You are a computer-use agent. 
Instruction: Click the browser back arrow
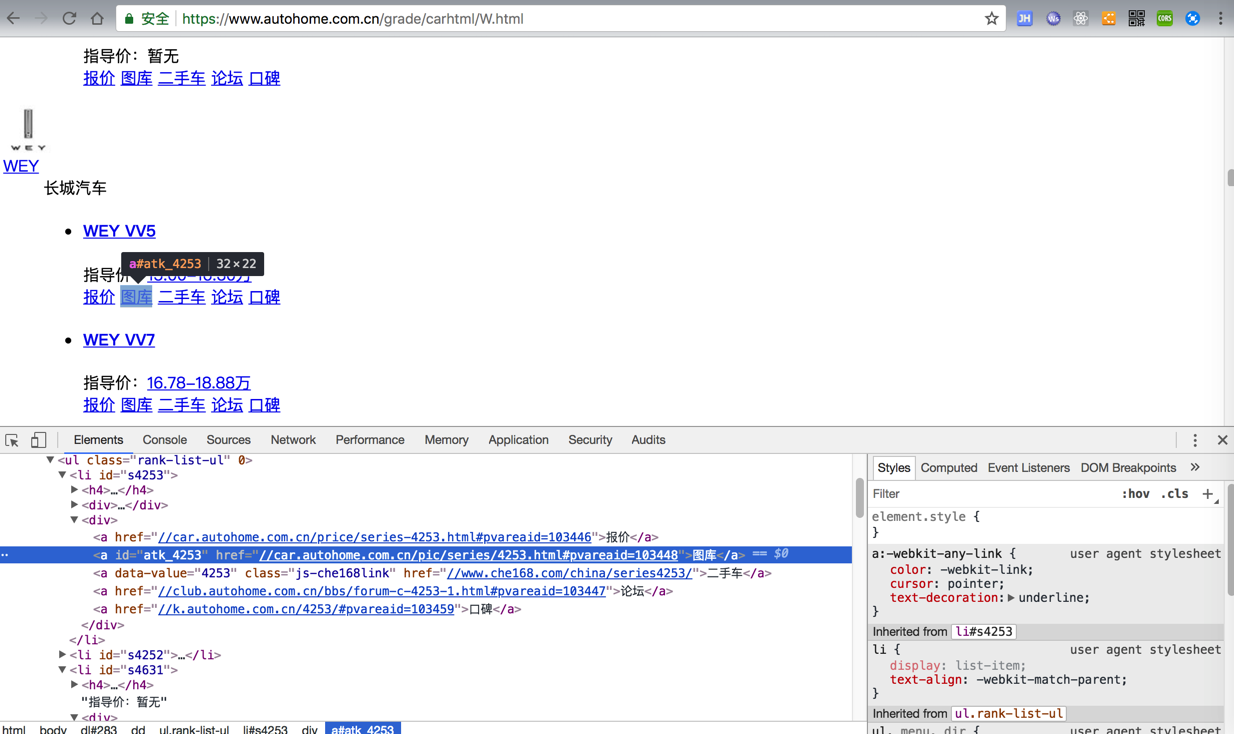tap(13, 18)
